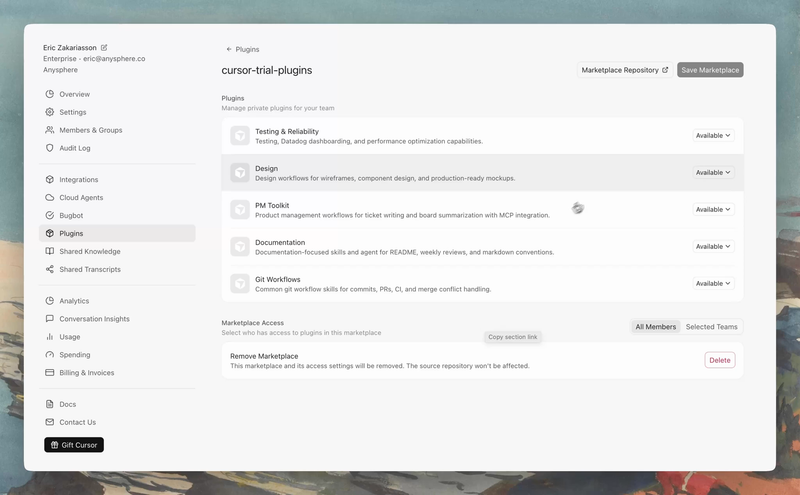
Task: Select the PM Toolkit plugin title
Action: 272,205
